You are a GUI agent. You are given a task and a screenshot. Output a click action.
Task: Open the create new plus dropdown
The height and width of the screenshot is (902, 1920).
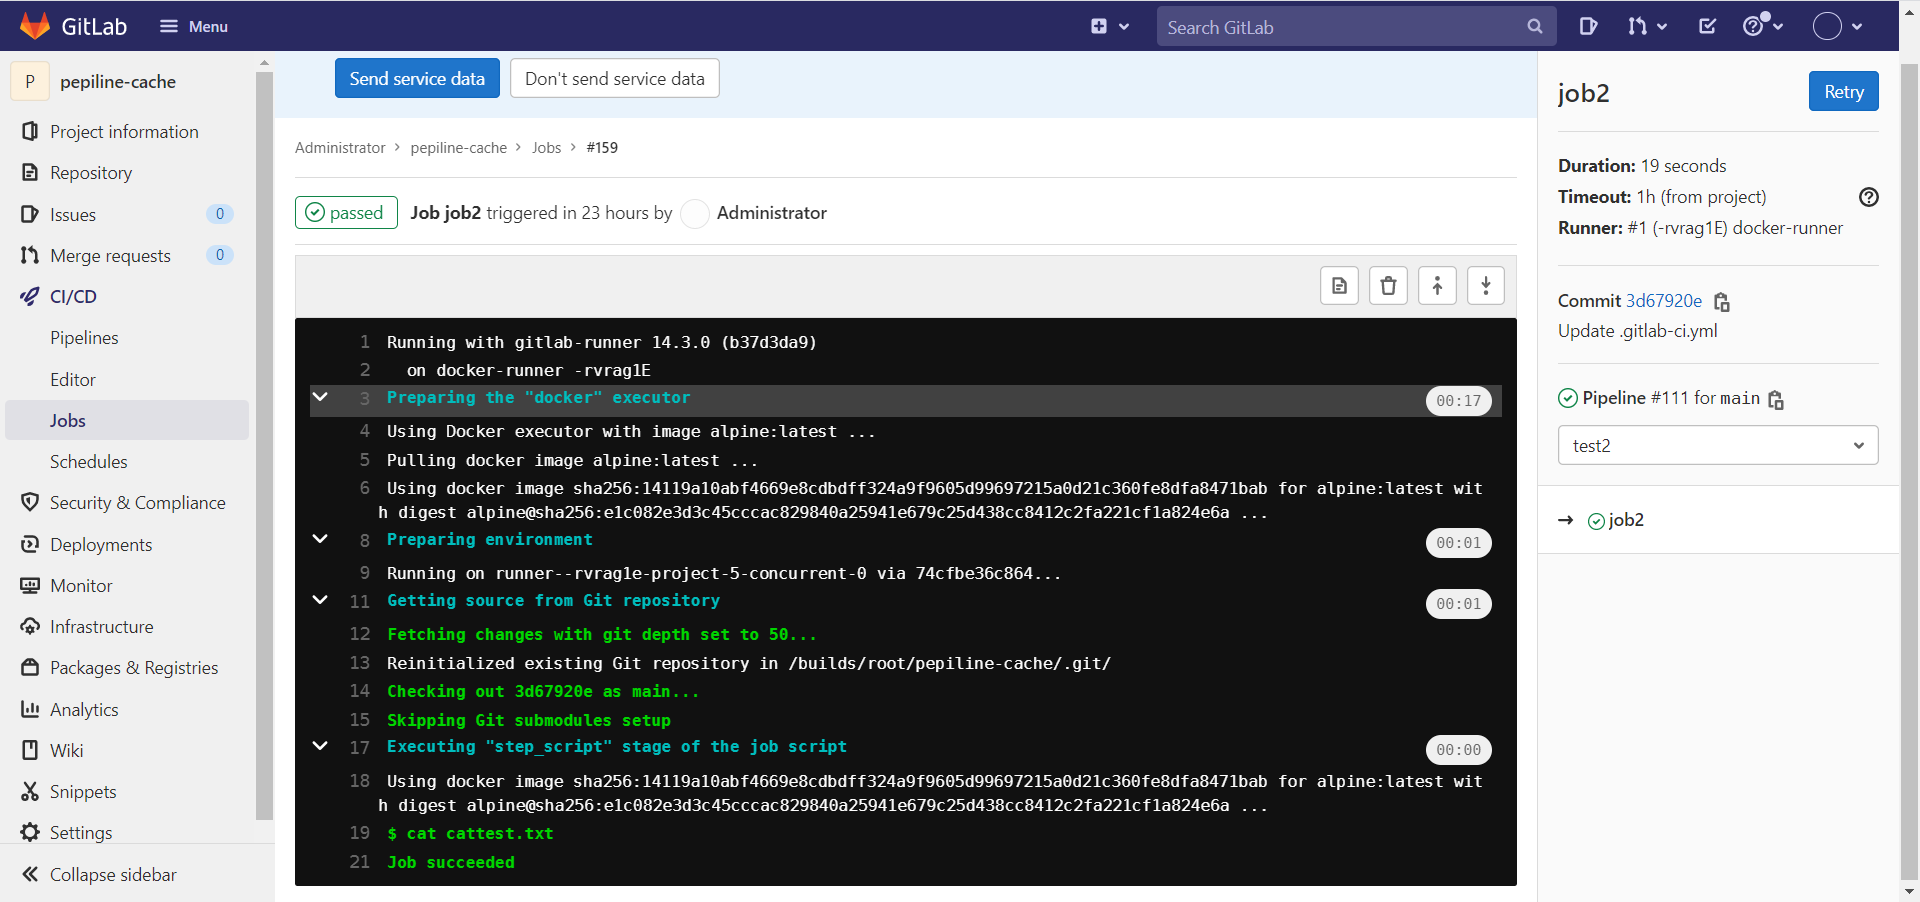pyautogui.click(x=1110, y=26)
